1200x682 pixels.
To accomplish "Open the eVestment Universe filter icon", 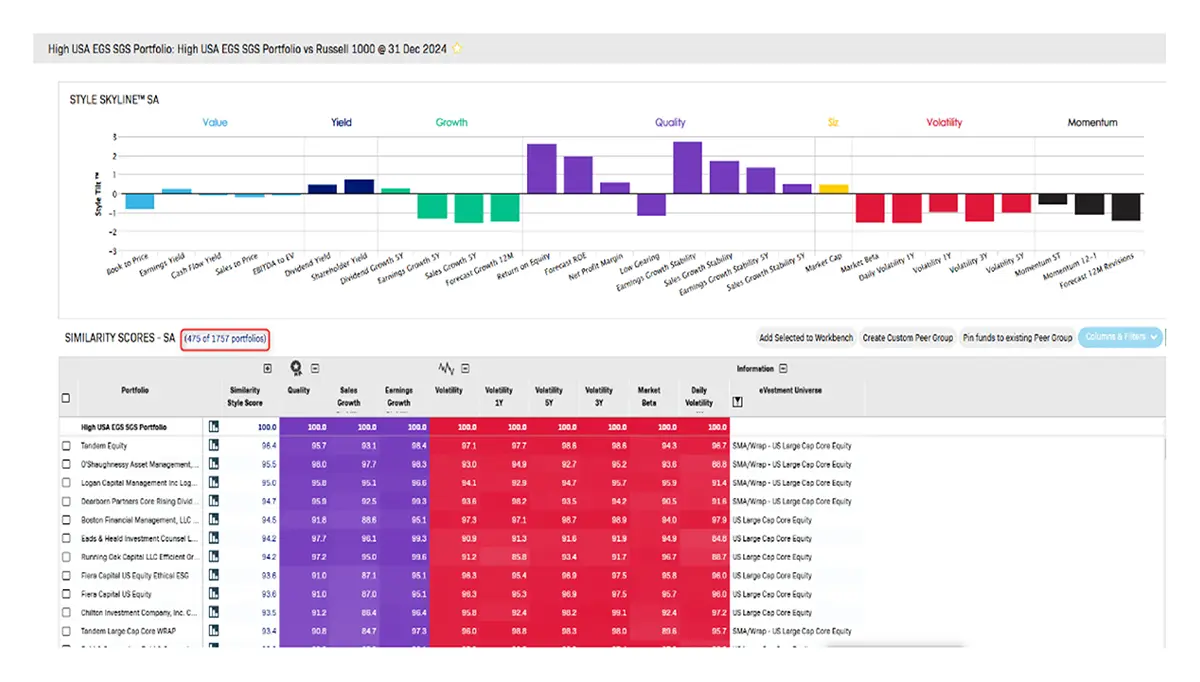I will click(738, 402).
